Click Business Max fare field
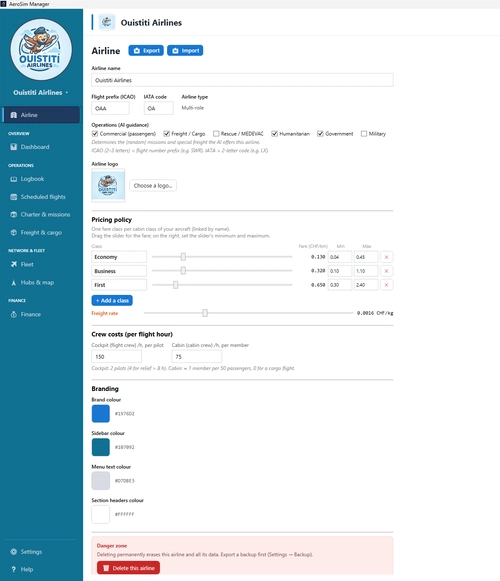Screen dimensions: 500x581 [366, 271]
